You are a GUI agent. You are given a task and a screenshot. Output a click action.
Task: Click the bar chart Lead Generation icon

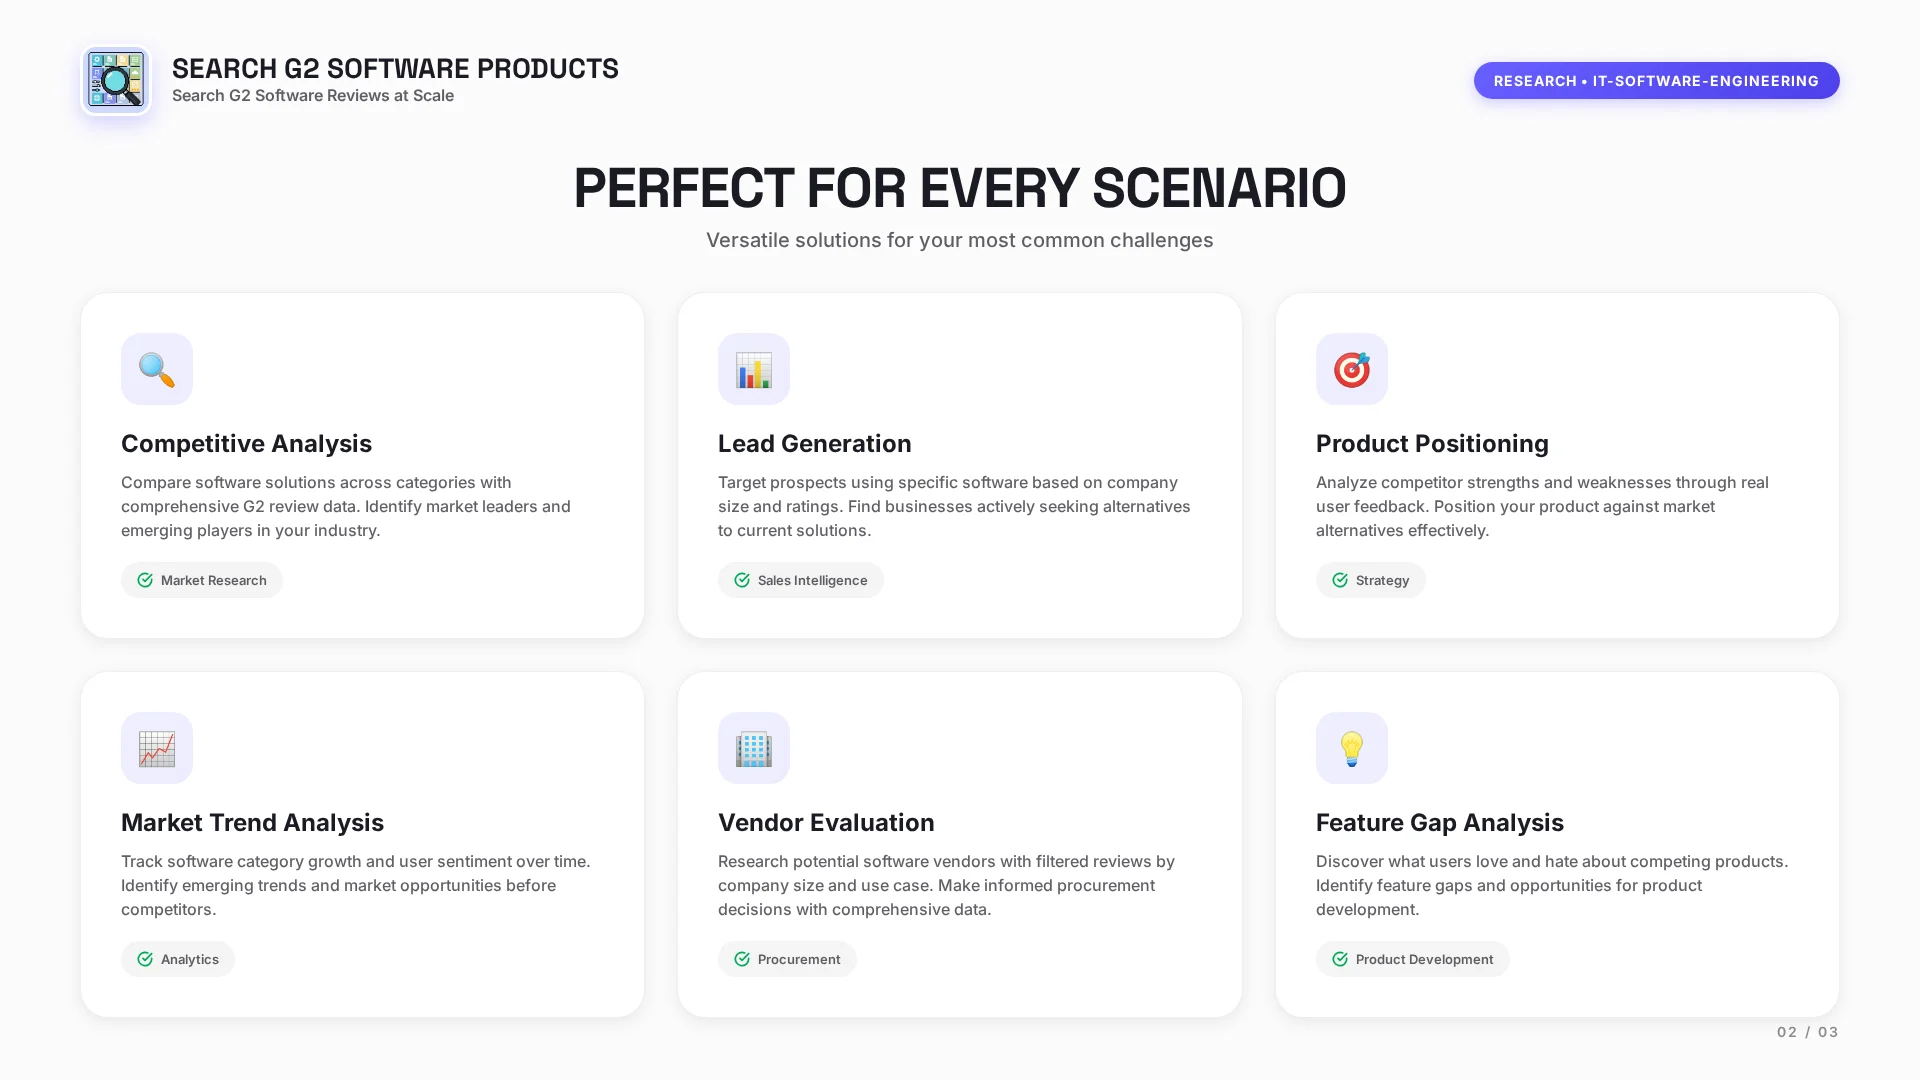[x=754, y=369]
